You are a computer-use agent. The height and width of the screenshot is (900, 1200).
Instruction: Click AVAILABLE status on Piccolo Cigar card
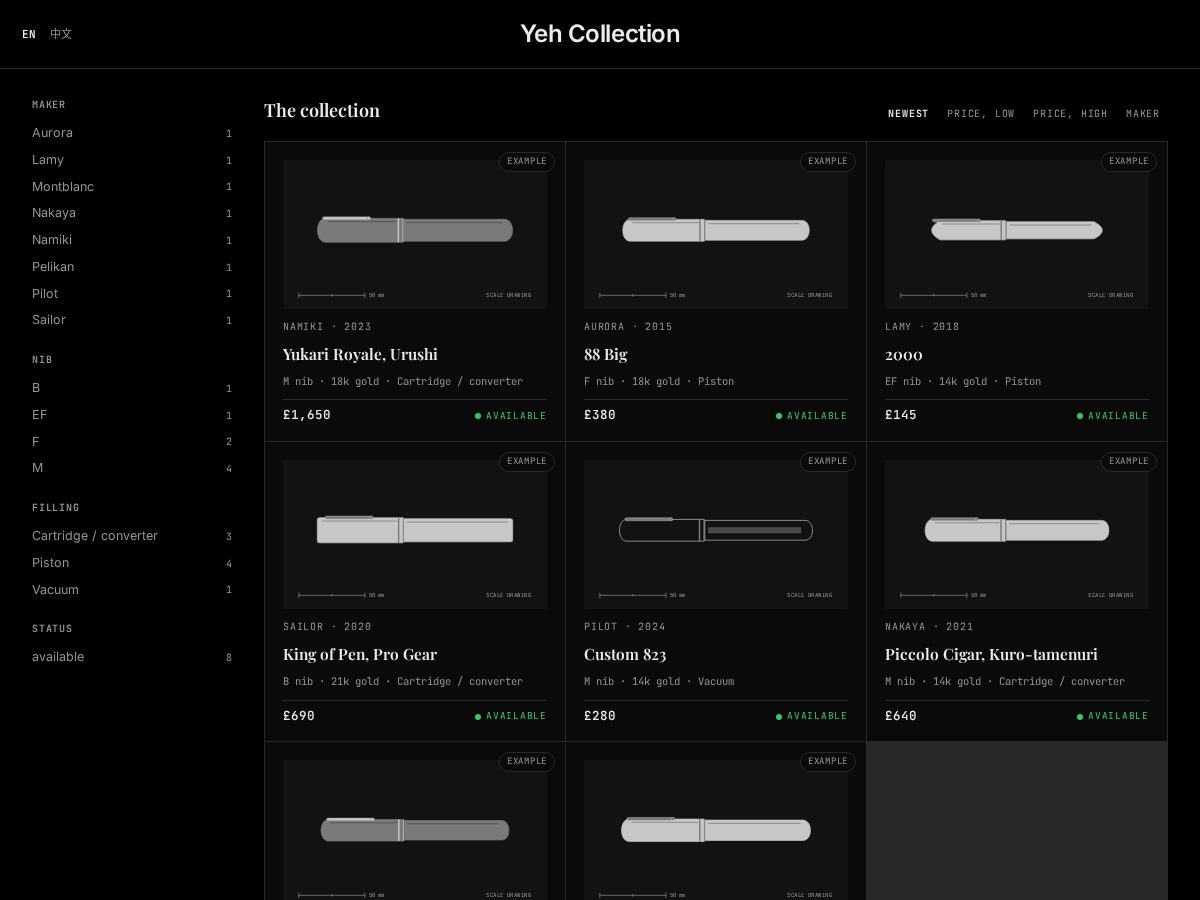click(x=1112, y=716)
